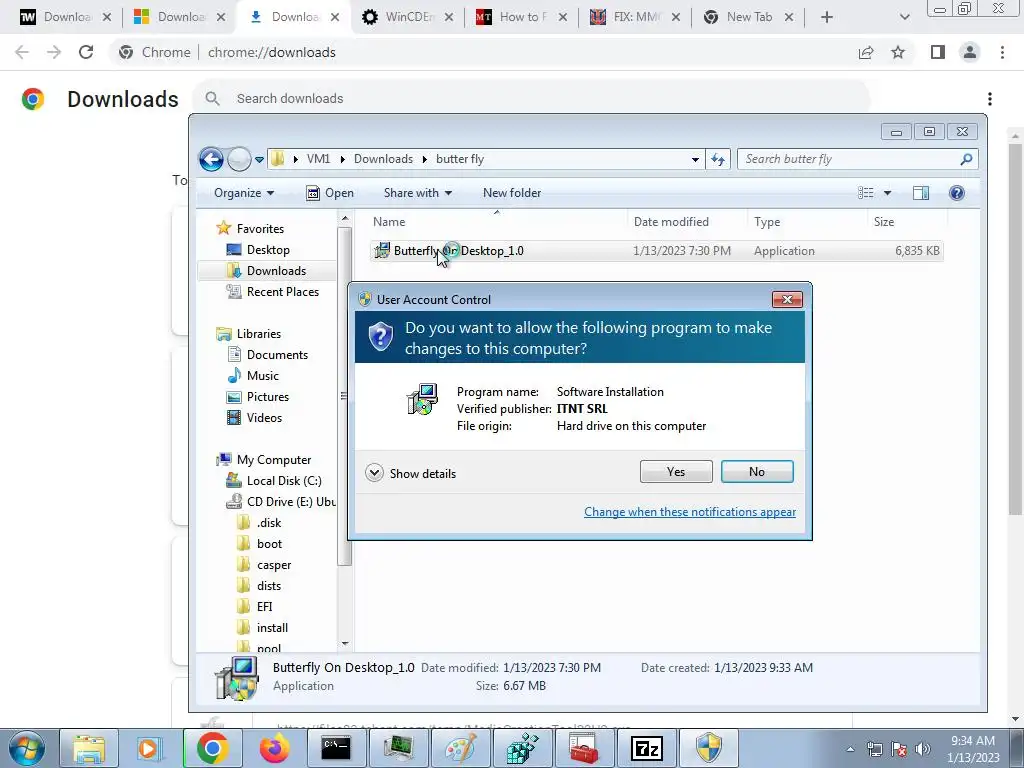Open the Share with menu
The image size is (1024, 768).
[418, 193]
